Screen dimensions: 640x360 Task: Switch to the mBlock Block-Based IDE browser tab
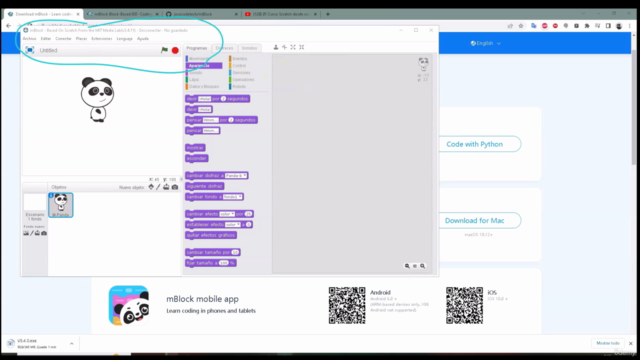coord(122,14)
